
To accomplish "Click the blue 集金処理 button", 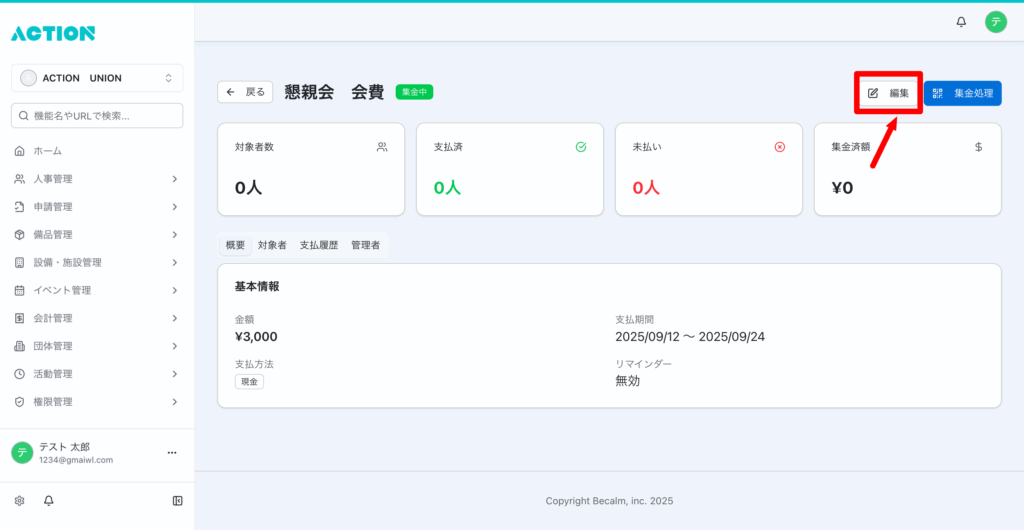I will click(962, 93).
